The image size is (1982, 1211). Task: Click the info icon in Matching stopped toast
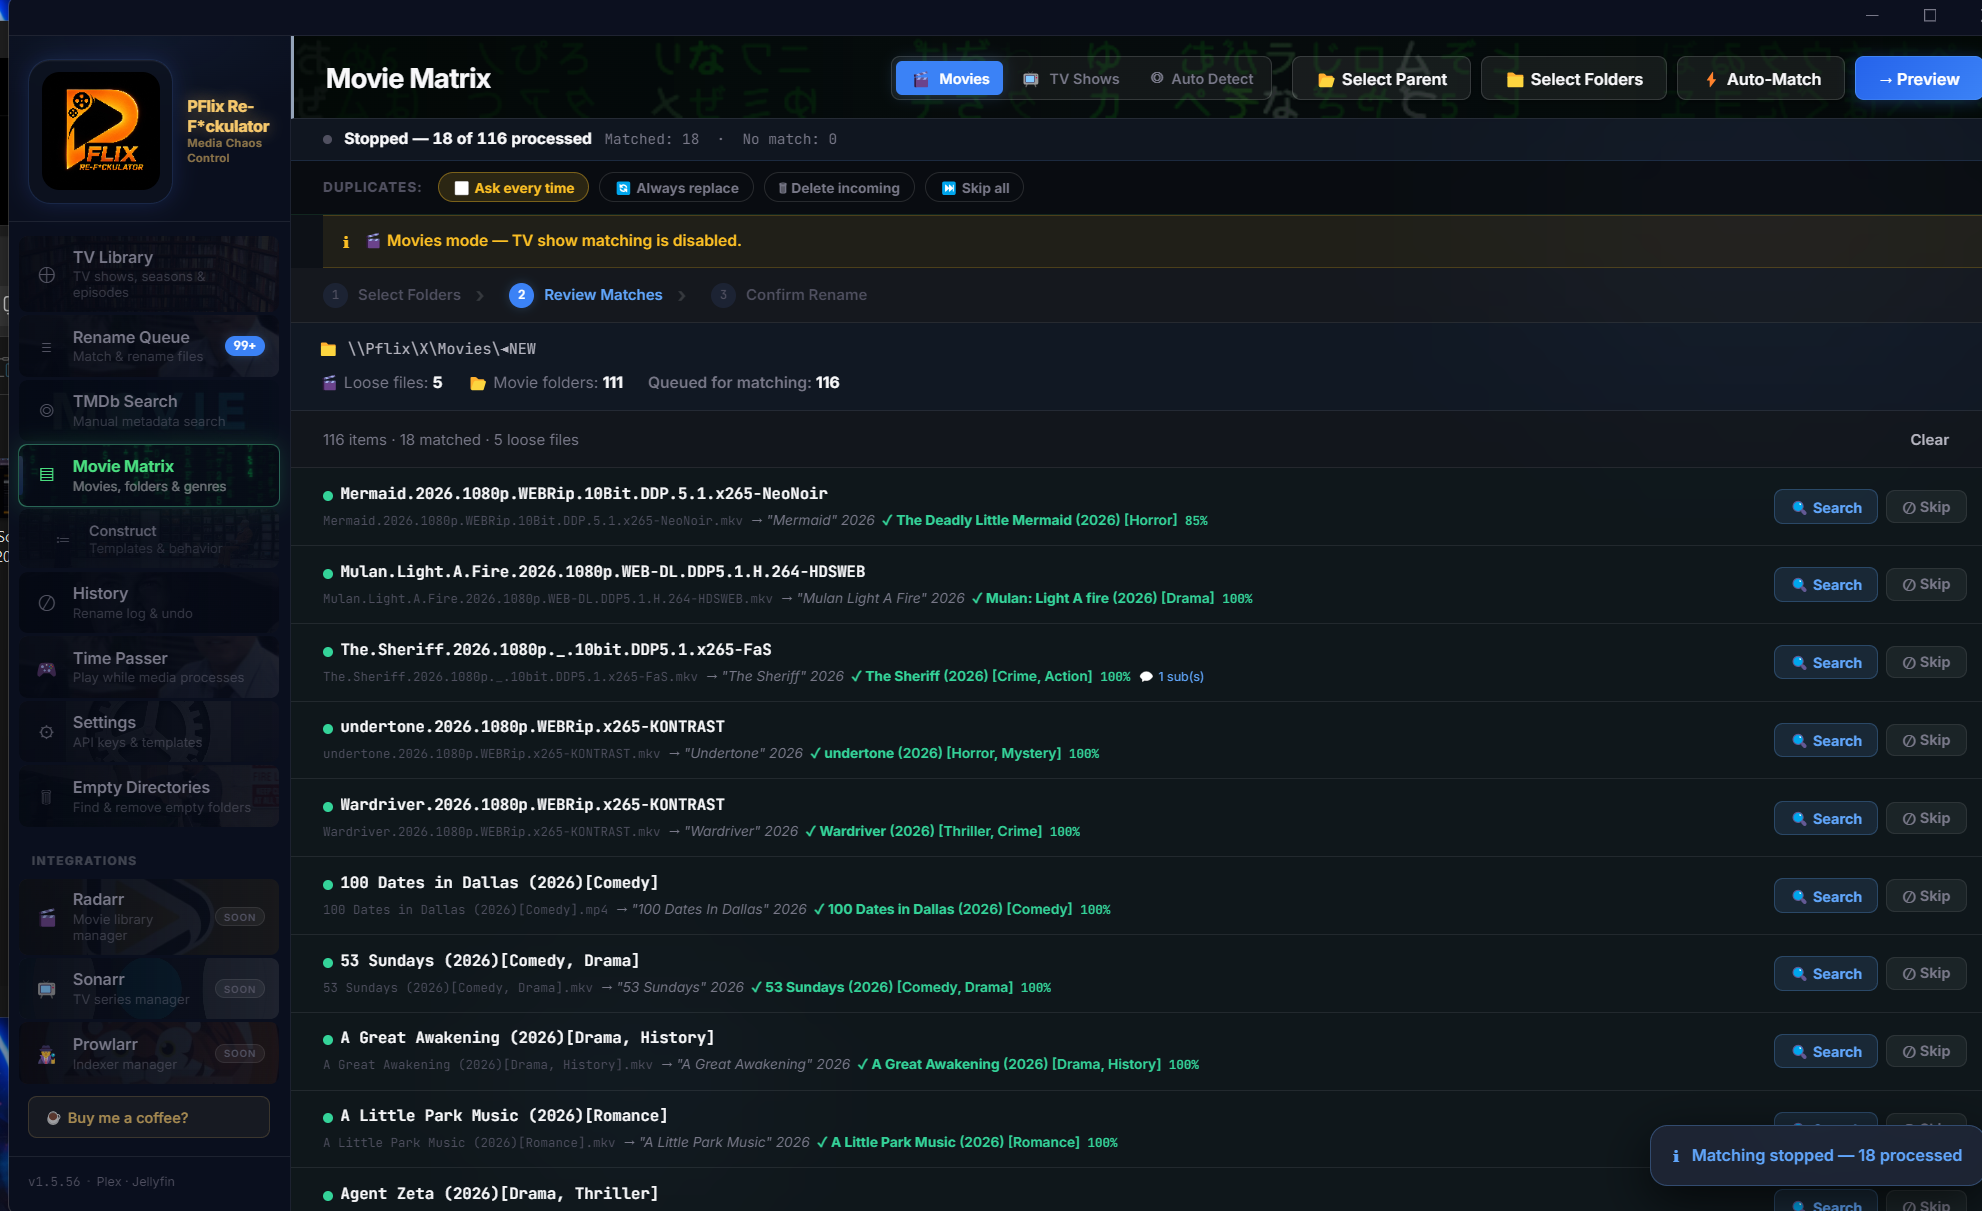(1676, 1156)
